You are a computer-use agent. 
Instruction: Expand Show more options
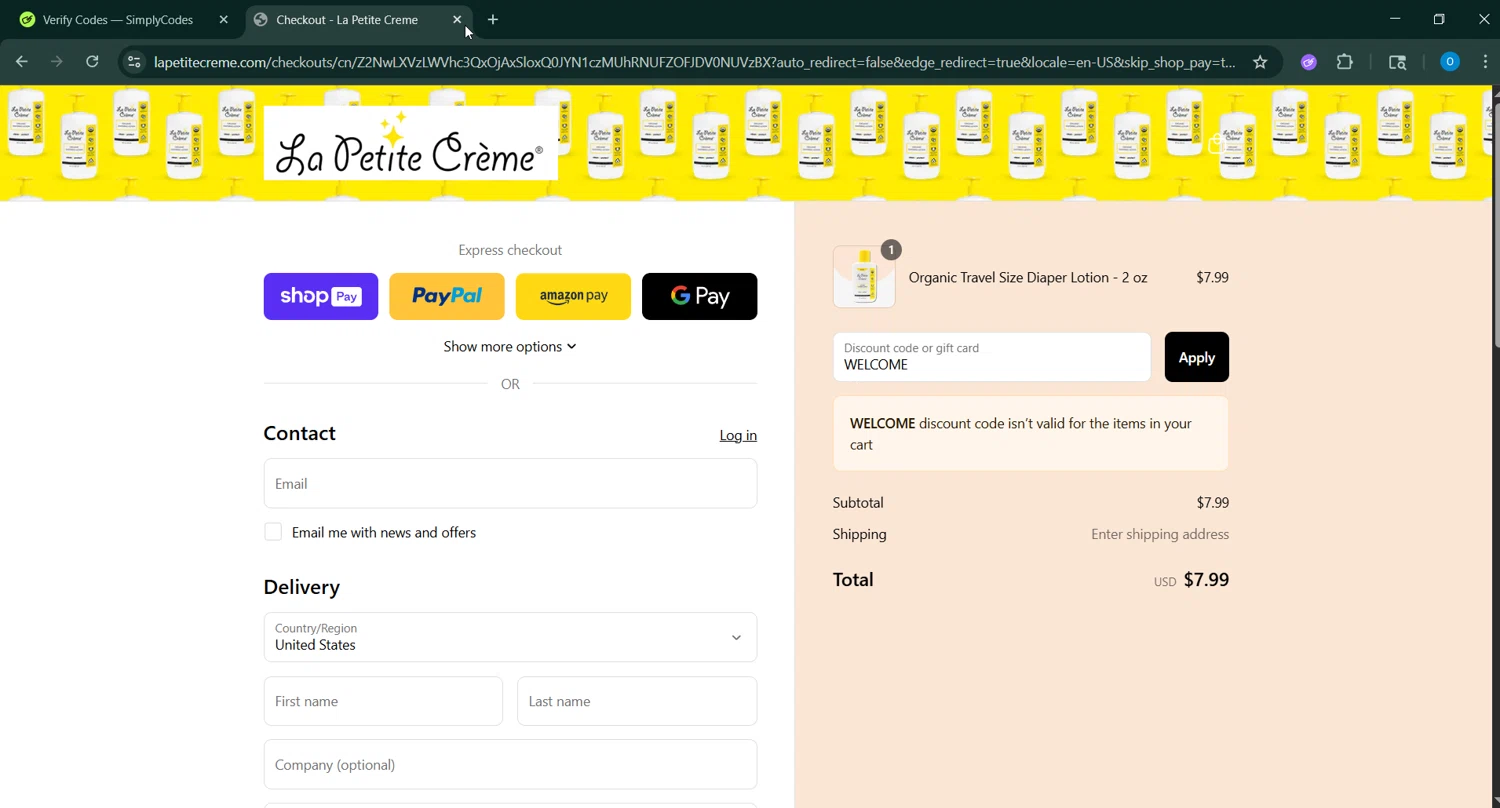click(x=510, y=346)
